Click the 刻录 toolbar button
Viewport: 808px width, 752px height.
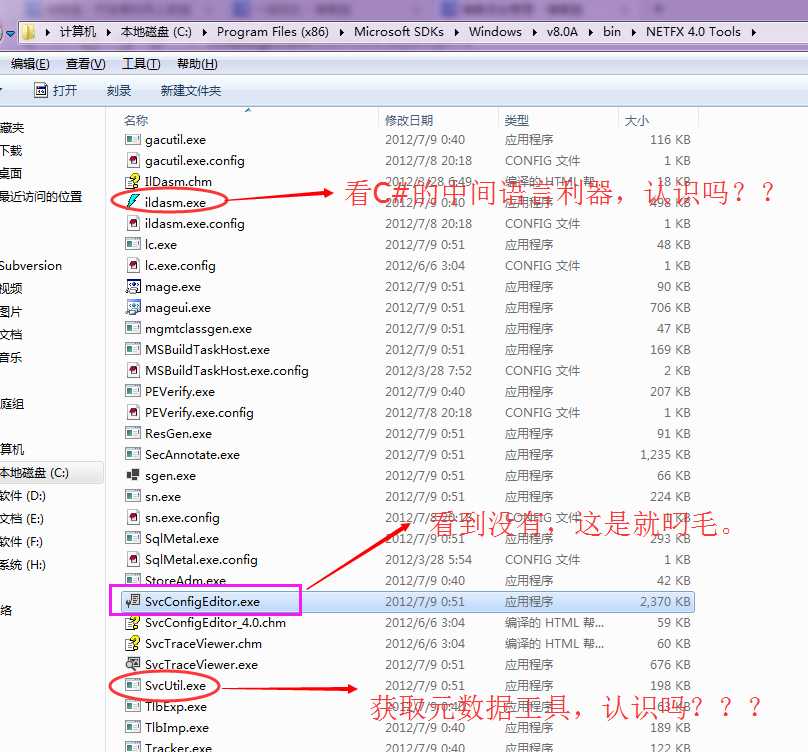pos(119,90)
